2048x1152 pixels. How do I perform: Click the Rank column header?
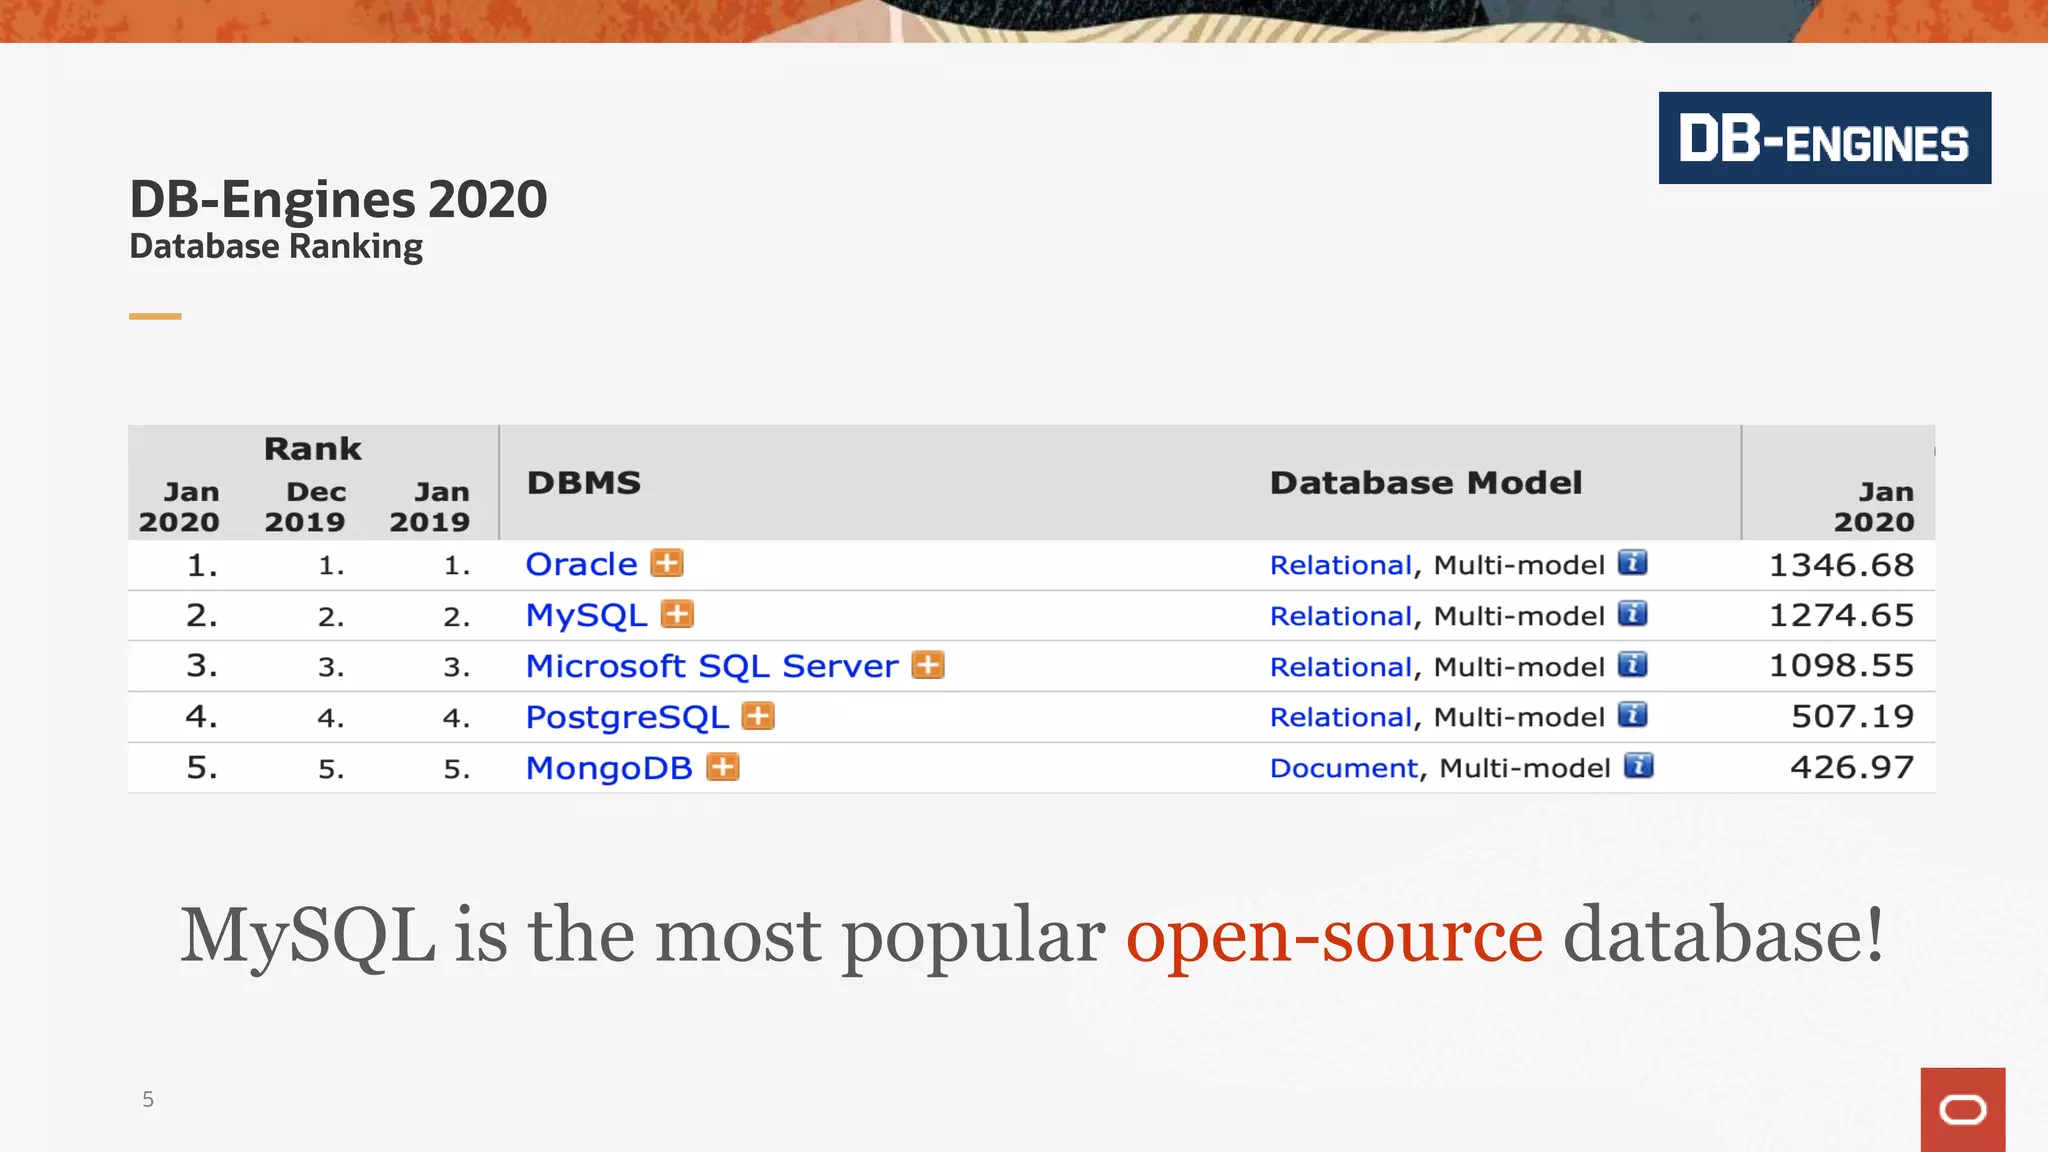click(312, 449)
